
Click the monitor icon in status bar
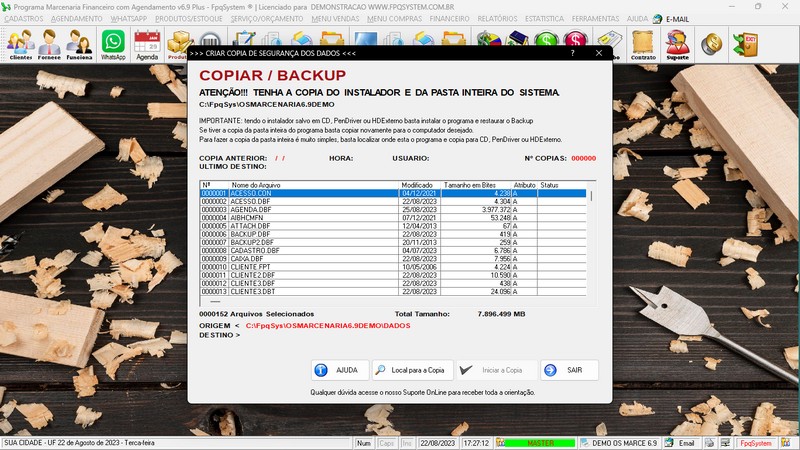[725, 443]
